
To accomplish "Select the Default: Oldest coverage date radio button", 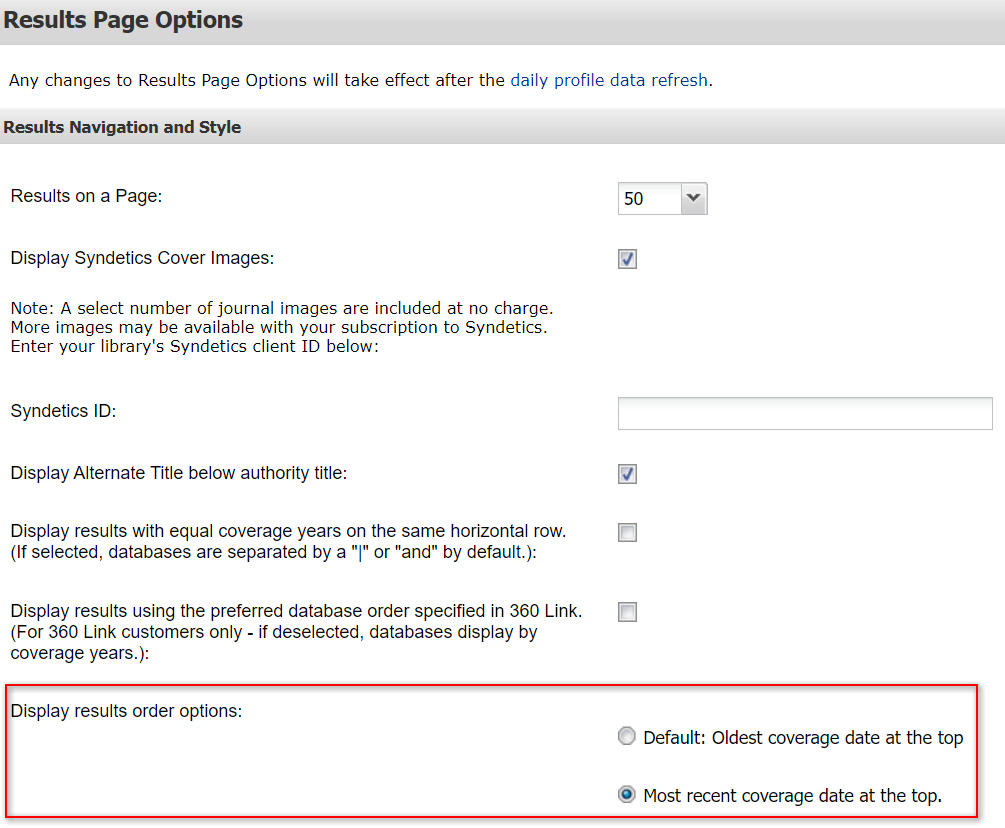I will point(627,738).
